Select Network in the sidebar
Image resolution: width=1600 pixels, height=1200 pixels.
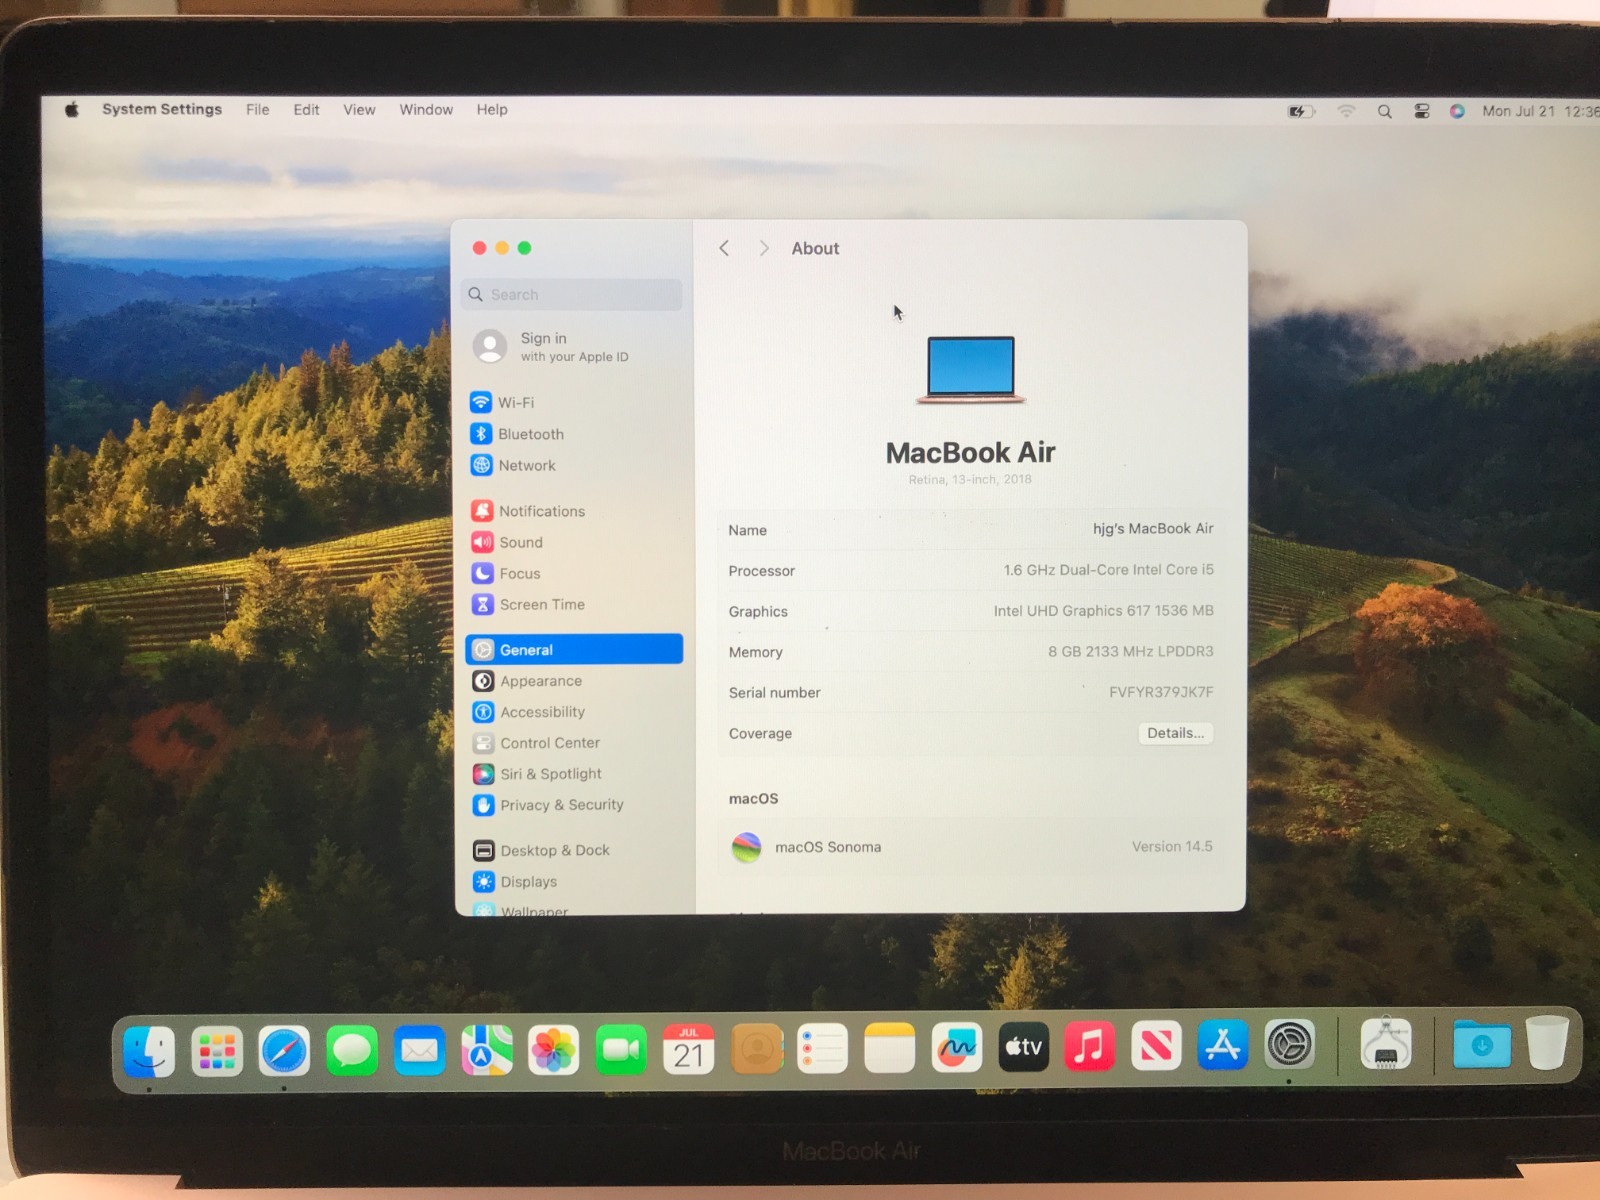(526, 465)
